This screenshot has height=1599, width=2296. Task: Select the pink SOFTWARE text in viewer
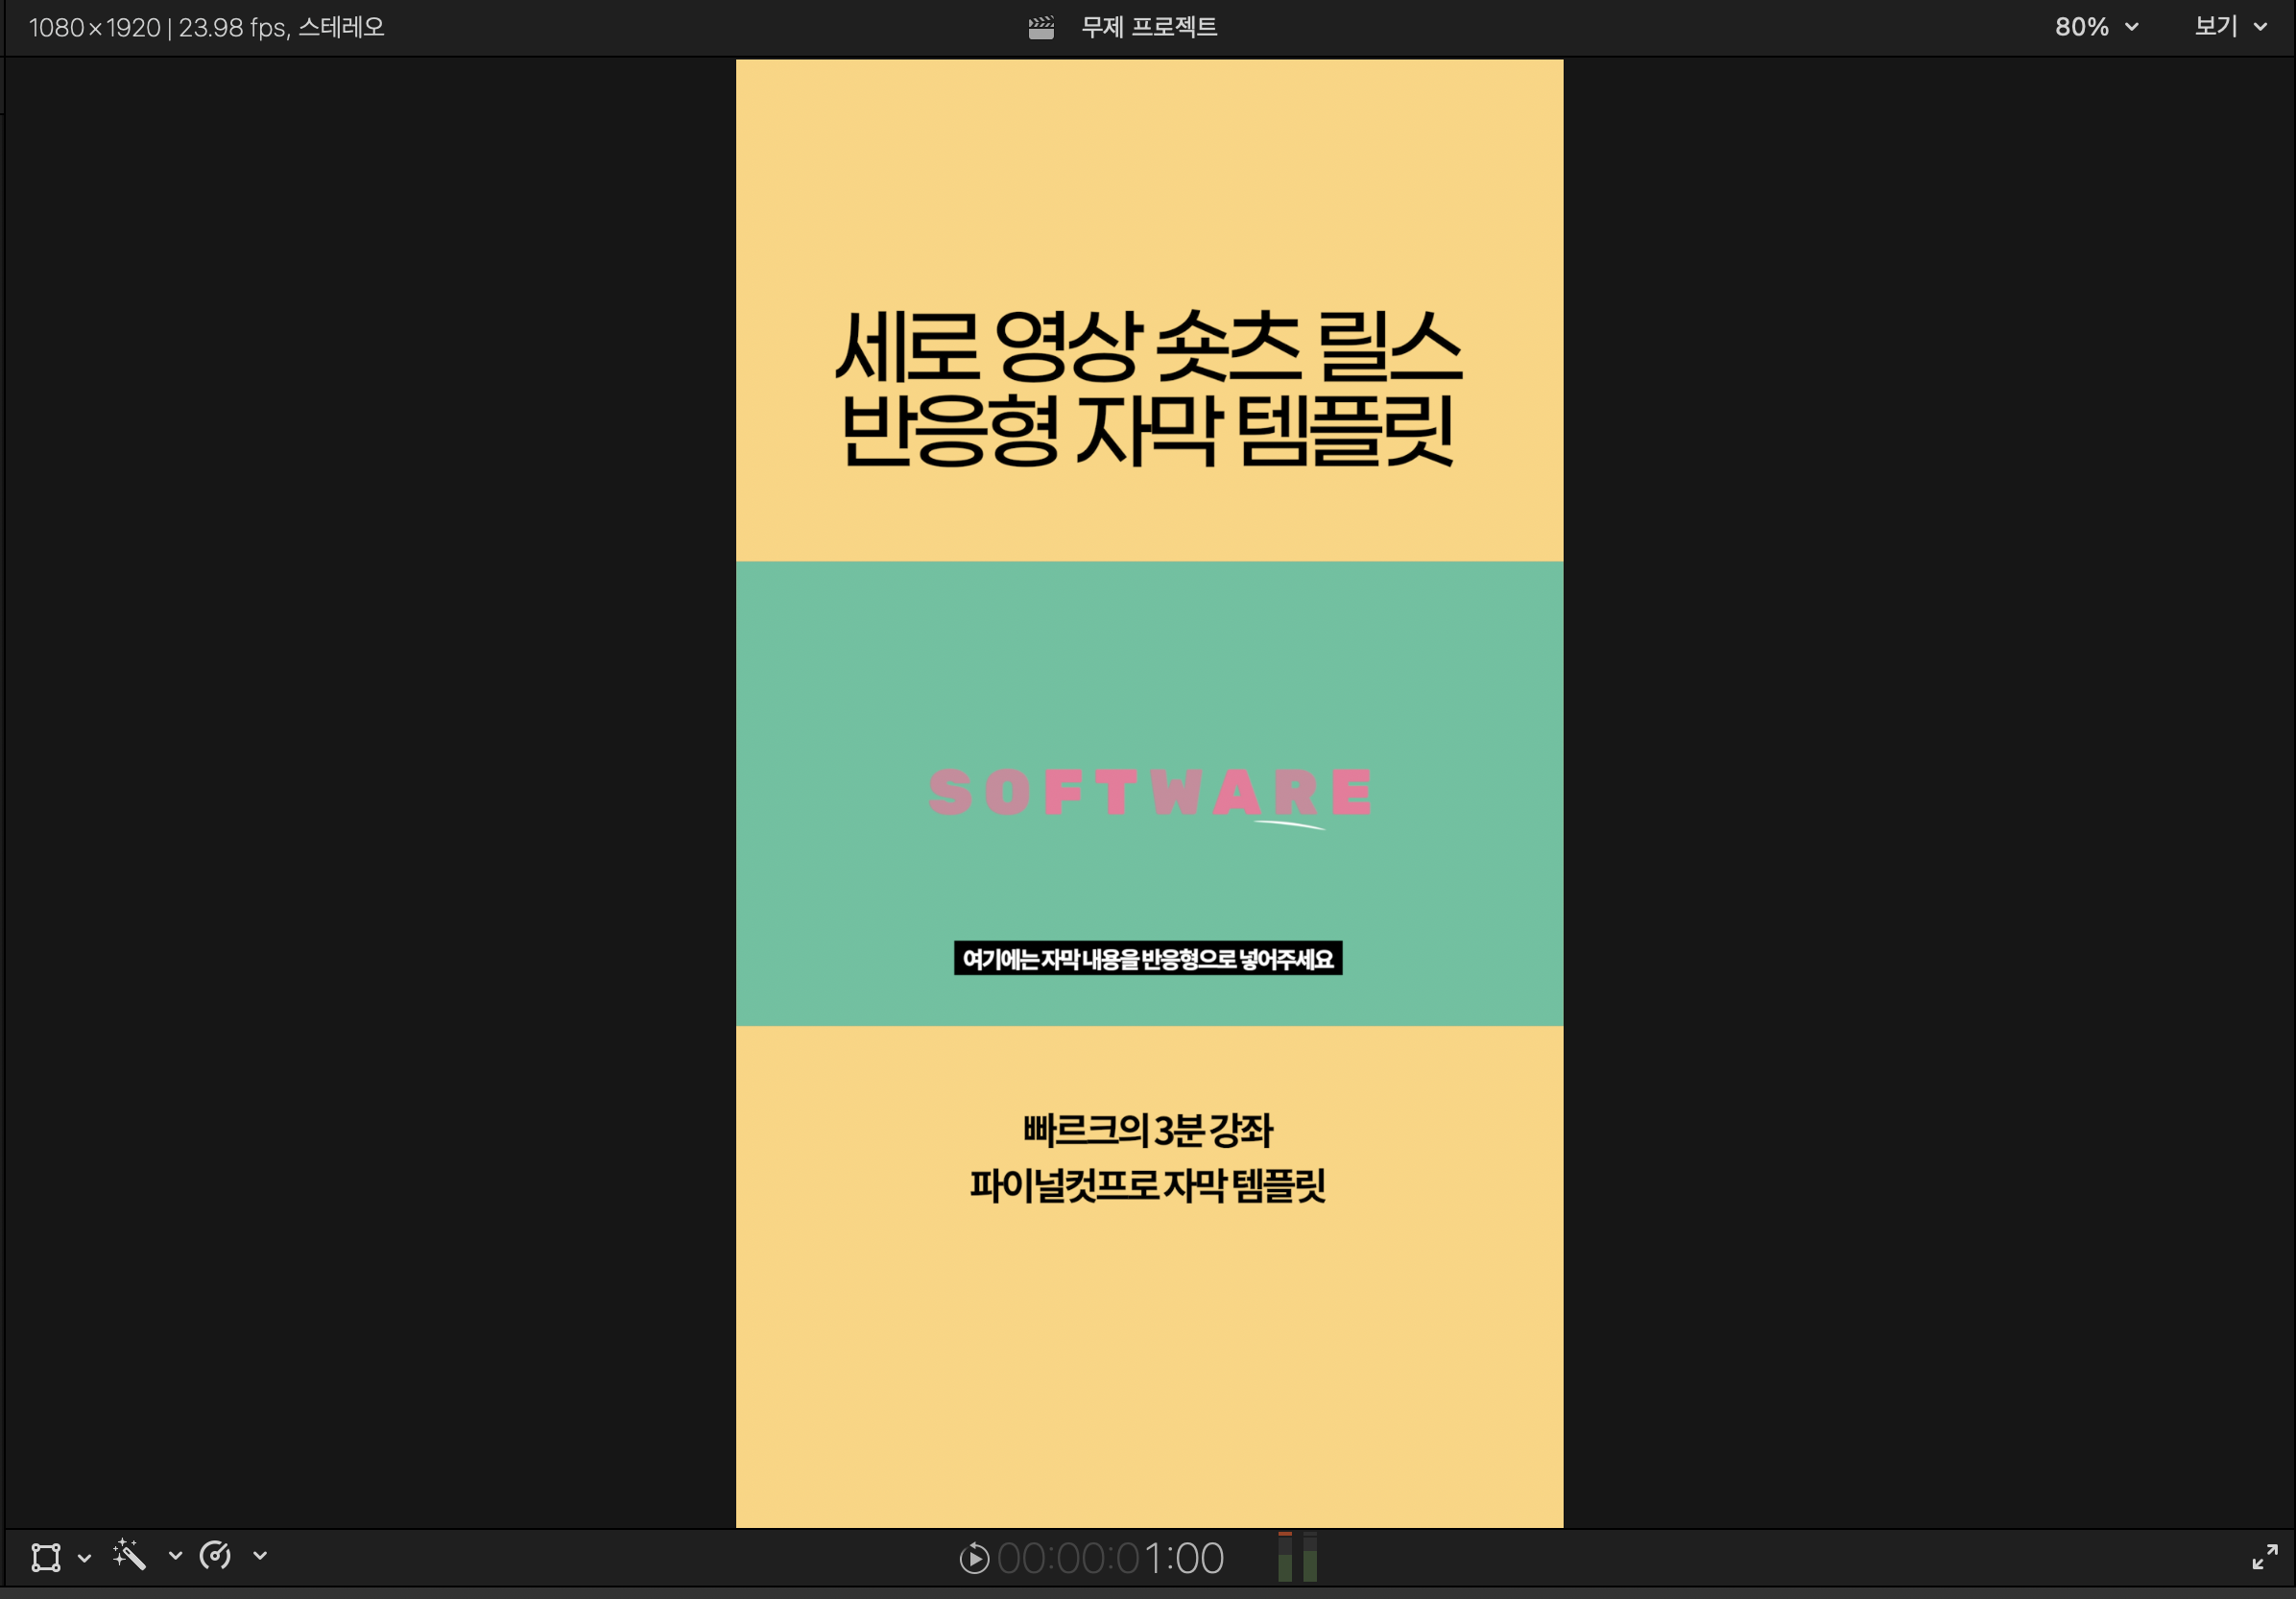(x=1150, y=792)
